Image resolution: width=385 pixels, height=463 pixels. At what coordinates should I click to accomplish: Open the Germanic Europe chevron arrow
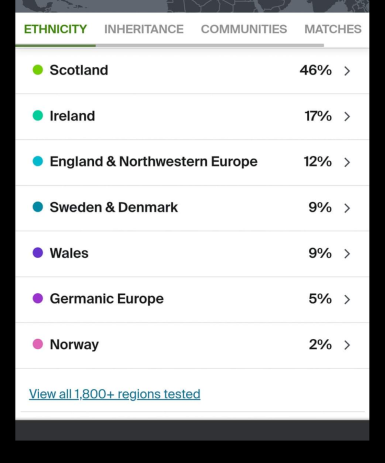347,299
